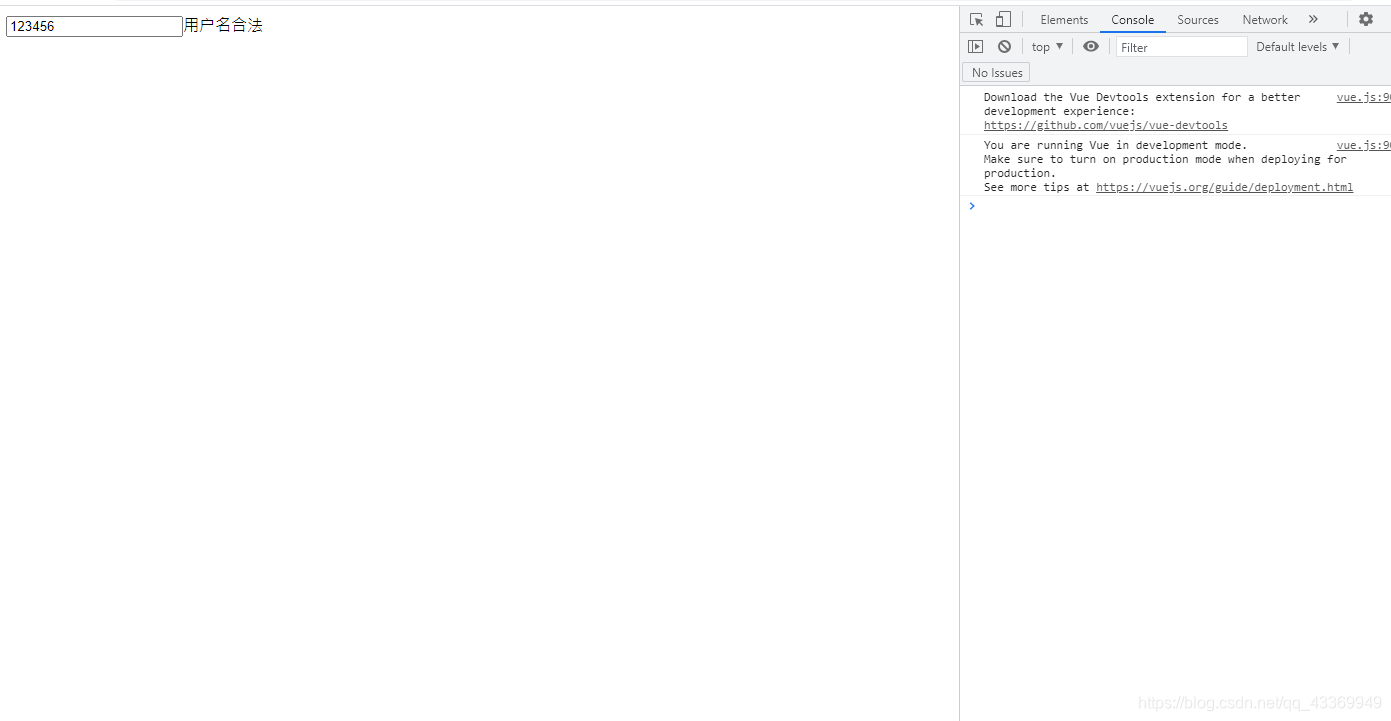The image size is (1391, 721).
Task: Click the username input containing 123456
Action: (94, 27)
